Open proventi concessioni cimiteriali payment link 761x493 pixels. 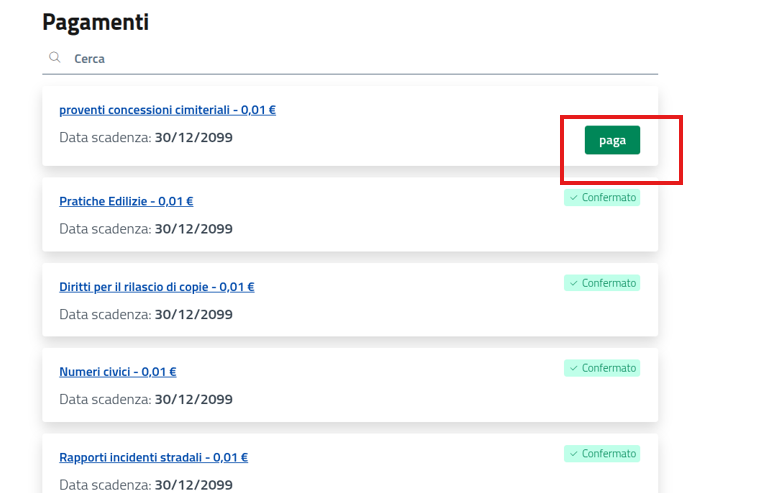coord(167,110)
